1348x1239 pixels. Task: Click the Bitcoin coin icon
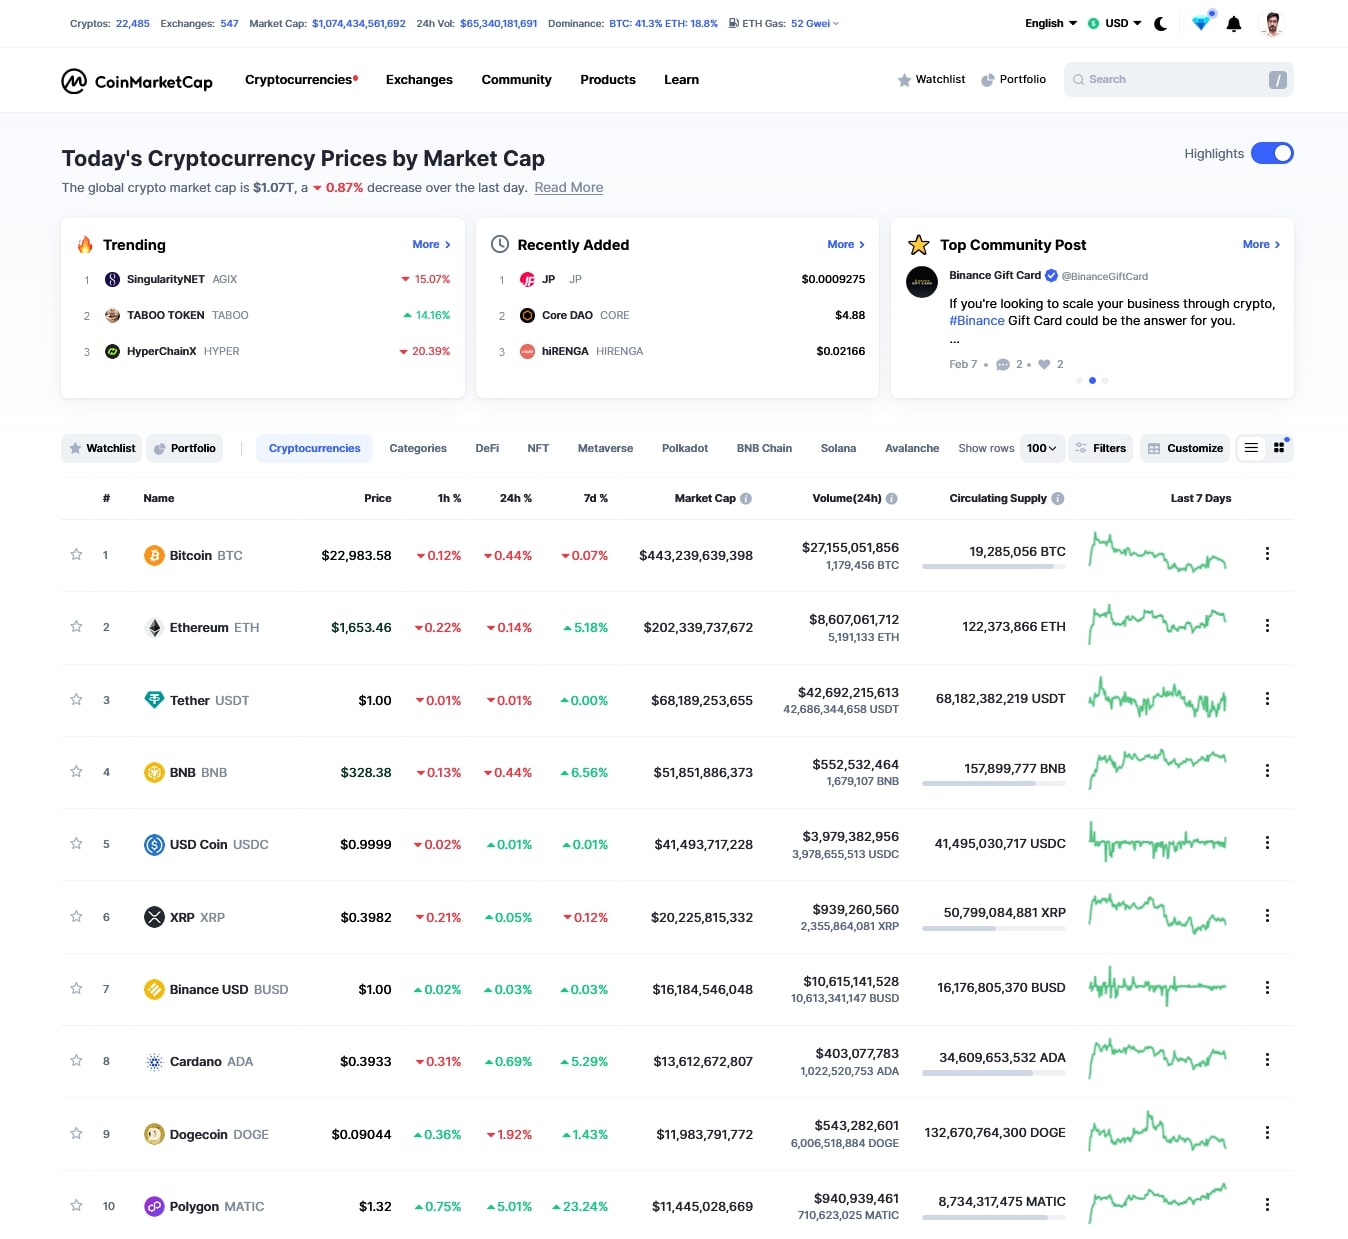click(154, 555)
